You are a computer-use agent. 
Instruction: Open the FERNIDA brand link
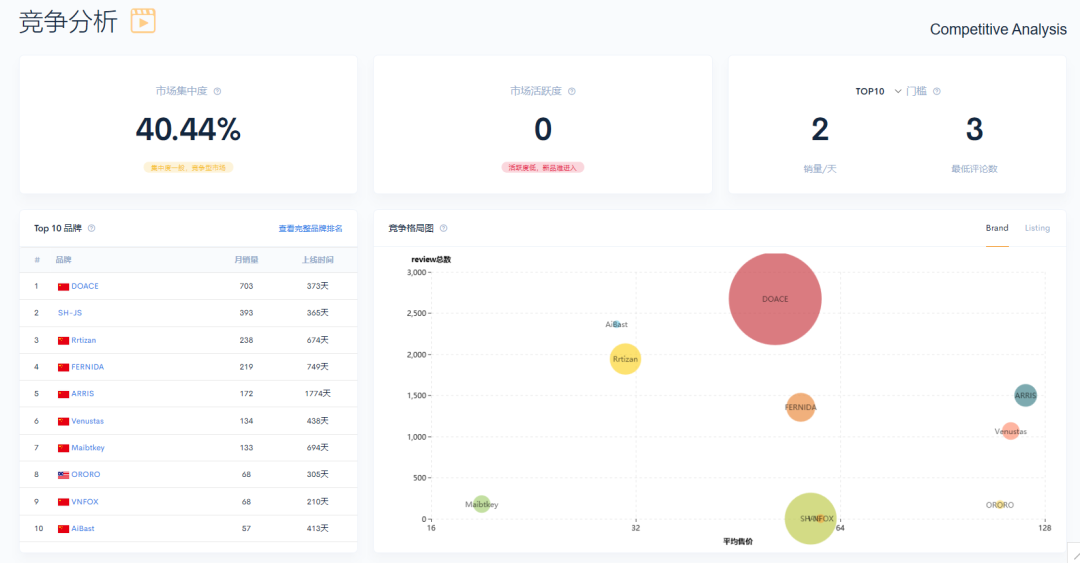[87, 367]
